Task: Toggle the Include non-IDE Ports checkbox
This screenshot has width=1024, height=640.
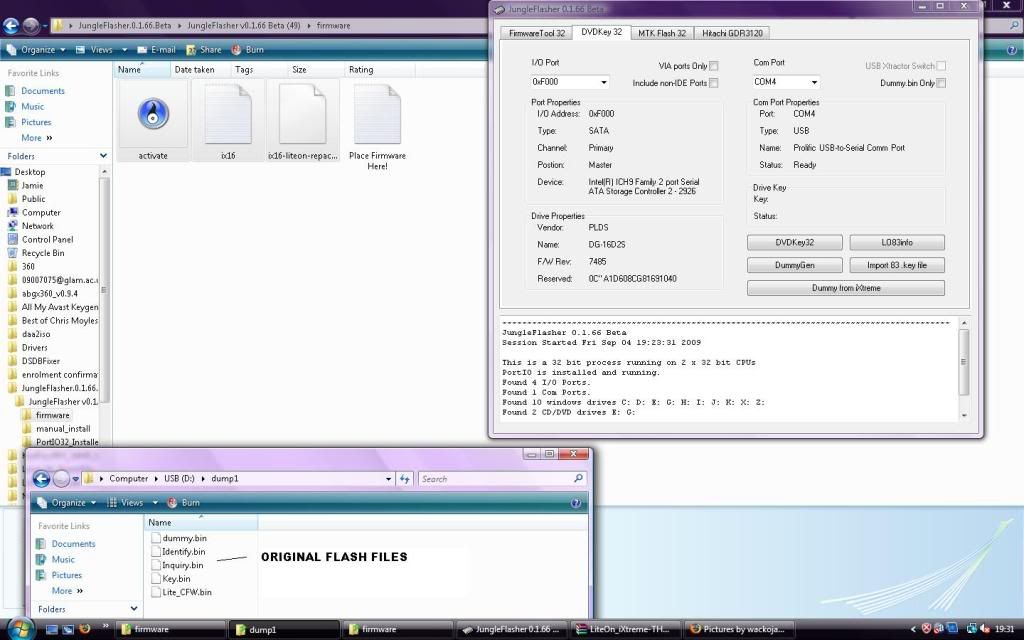Action: pyautogui.click(x=713, y=83)
